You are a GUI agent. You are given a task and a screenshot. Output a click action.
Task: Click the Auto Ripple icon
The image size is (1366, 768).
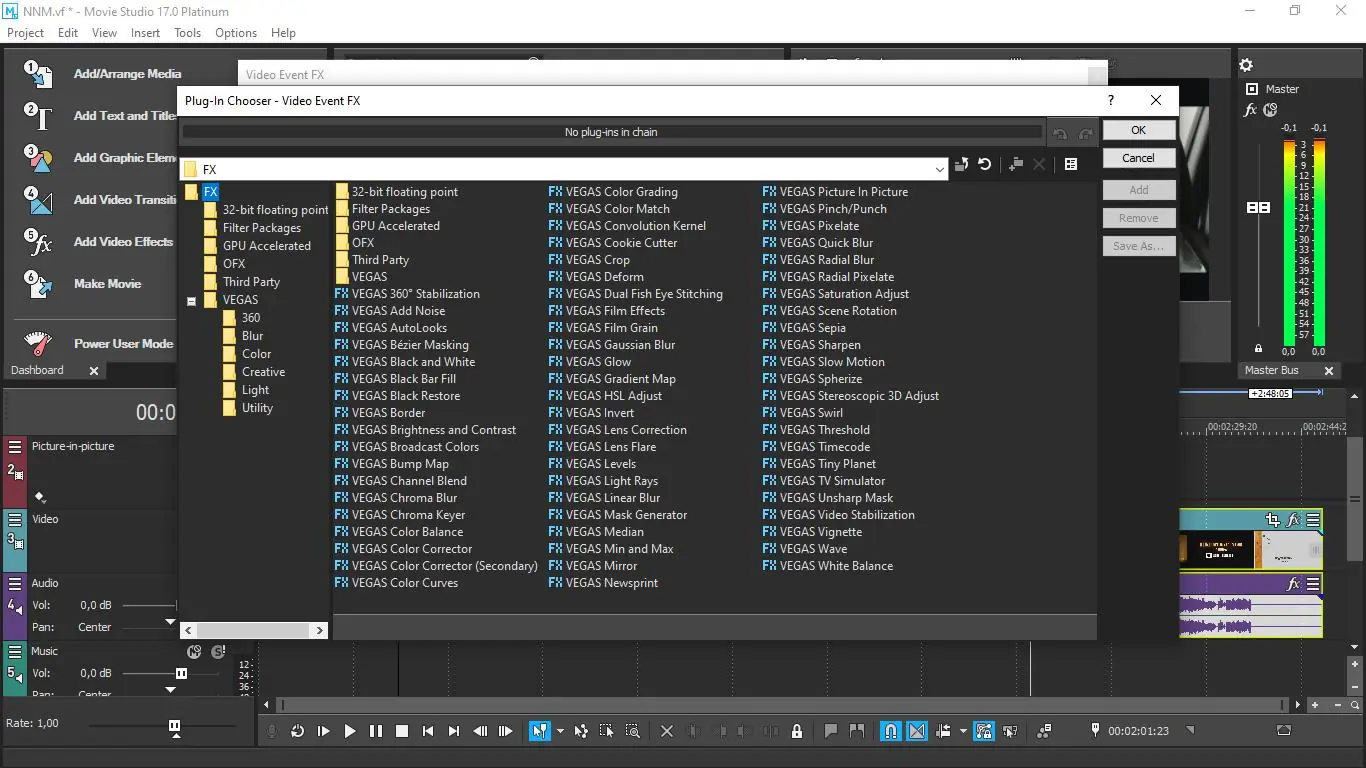[x=944, y=731]
